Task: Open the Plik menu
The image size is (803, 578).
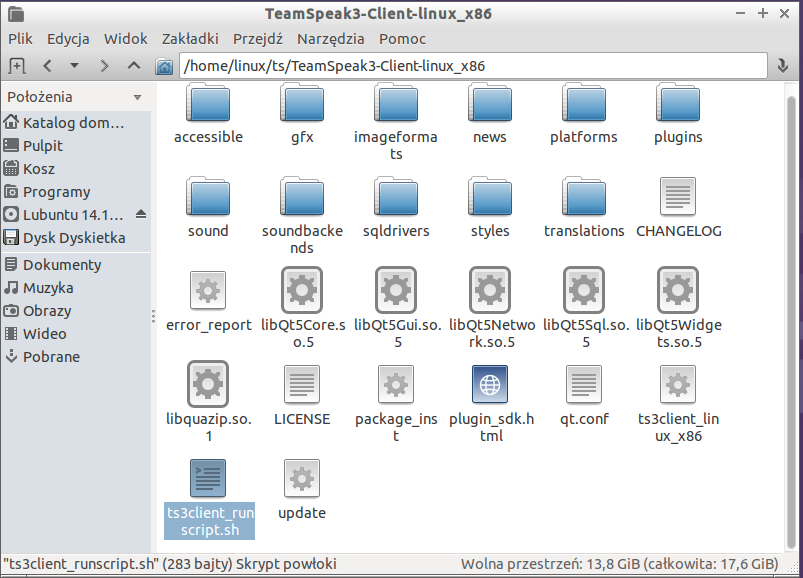Action: click(x=20, y=39)
